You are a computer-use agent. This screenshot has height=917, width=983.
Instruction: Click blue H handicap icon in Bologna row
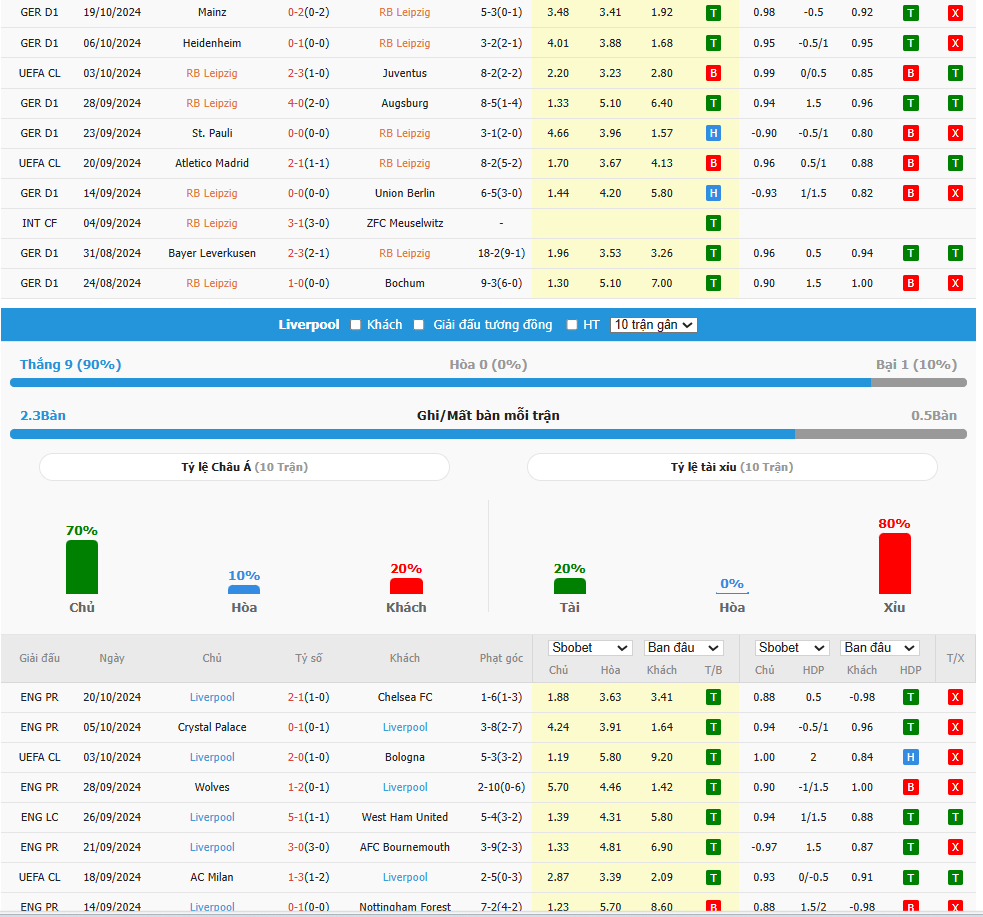pyautogui.click(x=910, y=757)
